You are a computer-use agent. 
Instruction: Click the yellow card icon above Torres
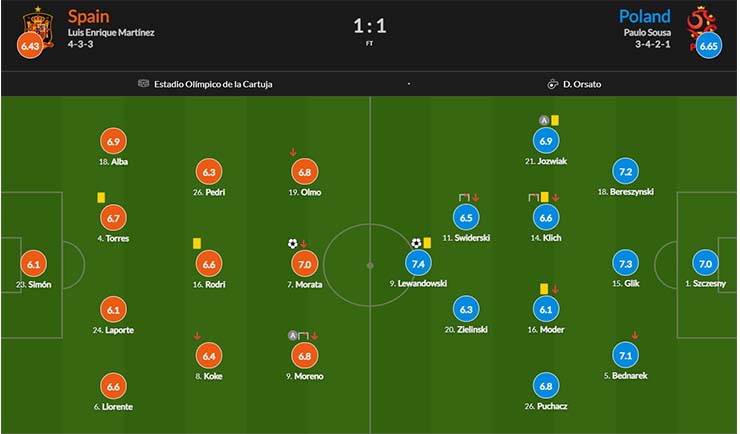pyautogui.click(x=101, y=197)
